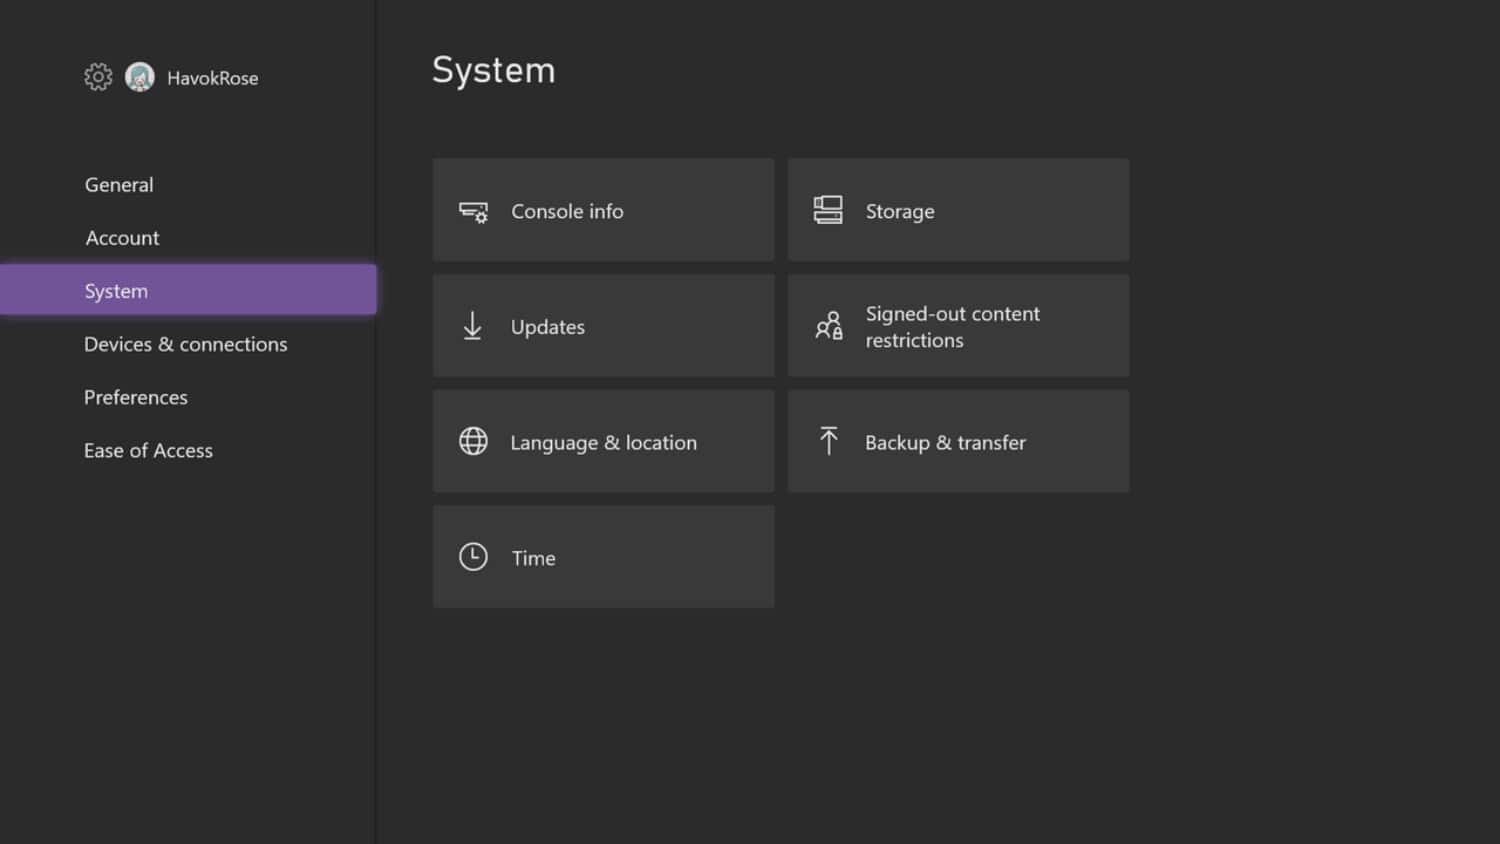Viewport: 1500px width, 844px height.
Task: Select the System category in sidebar
Action: 188,290
